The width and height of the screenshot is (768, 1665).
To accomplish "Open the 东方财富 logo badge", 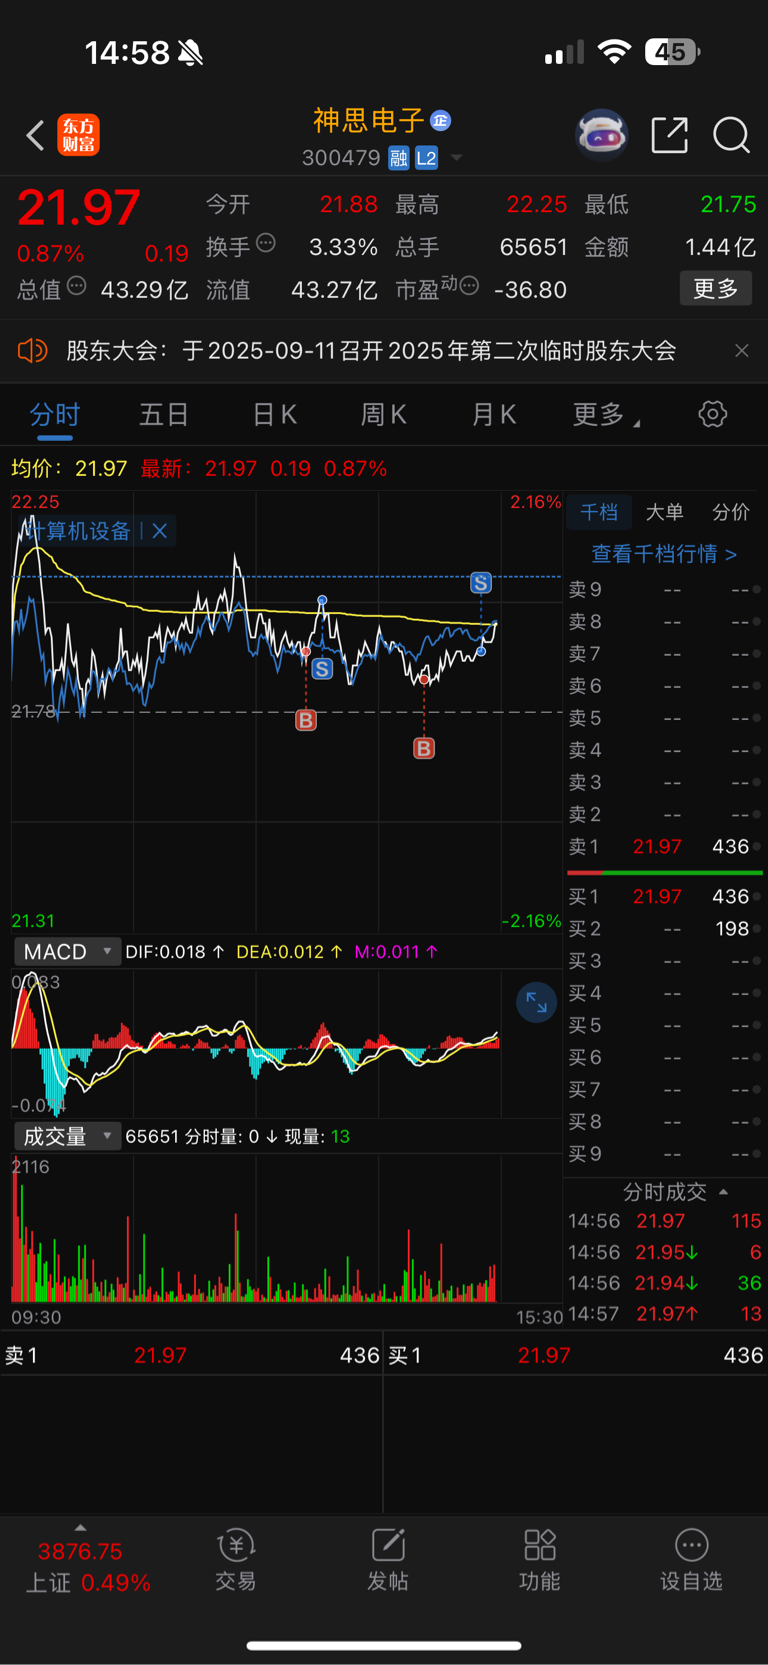I will coord(79,135).
